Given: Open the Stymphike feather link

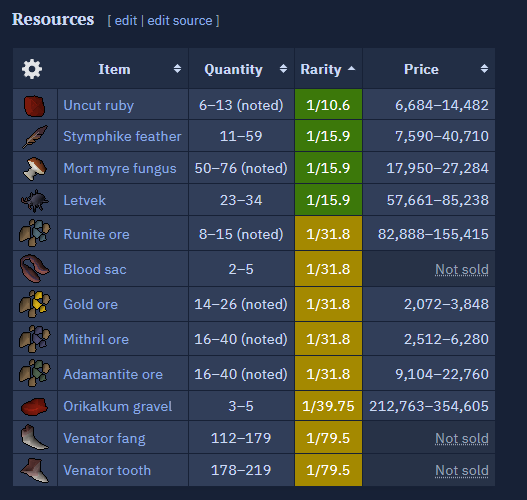Looking at the screenshot, I should click(x=122, y=136).
